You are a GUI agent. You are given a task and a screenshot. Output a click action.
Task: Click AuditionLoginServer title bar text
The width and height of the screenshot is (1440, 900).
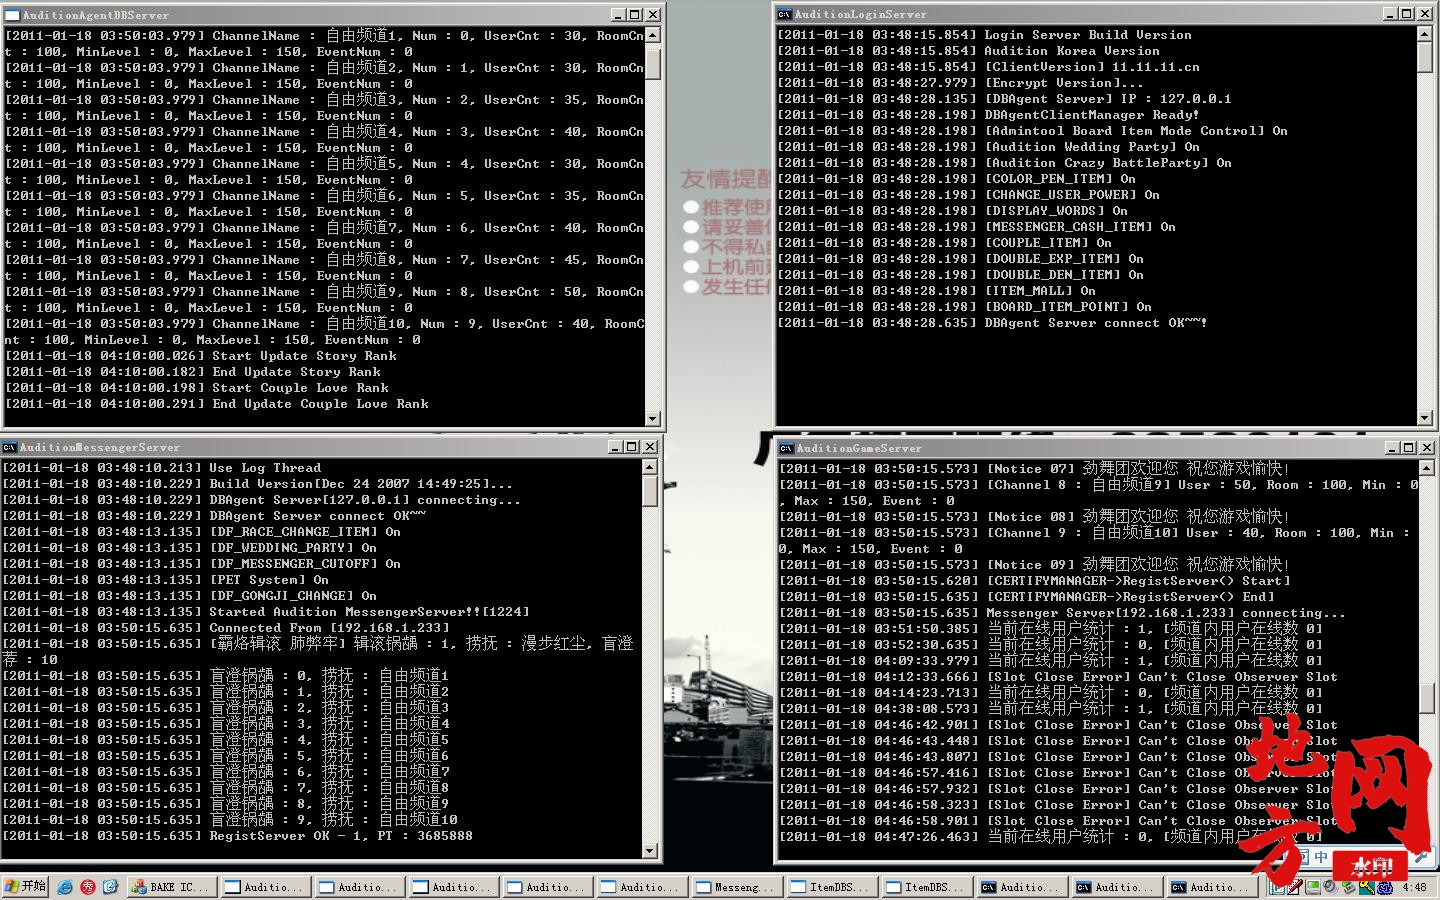861,14
